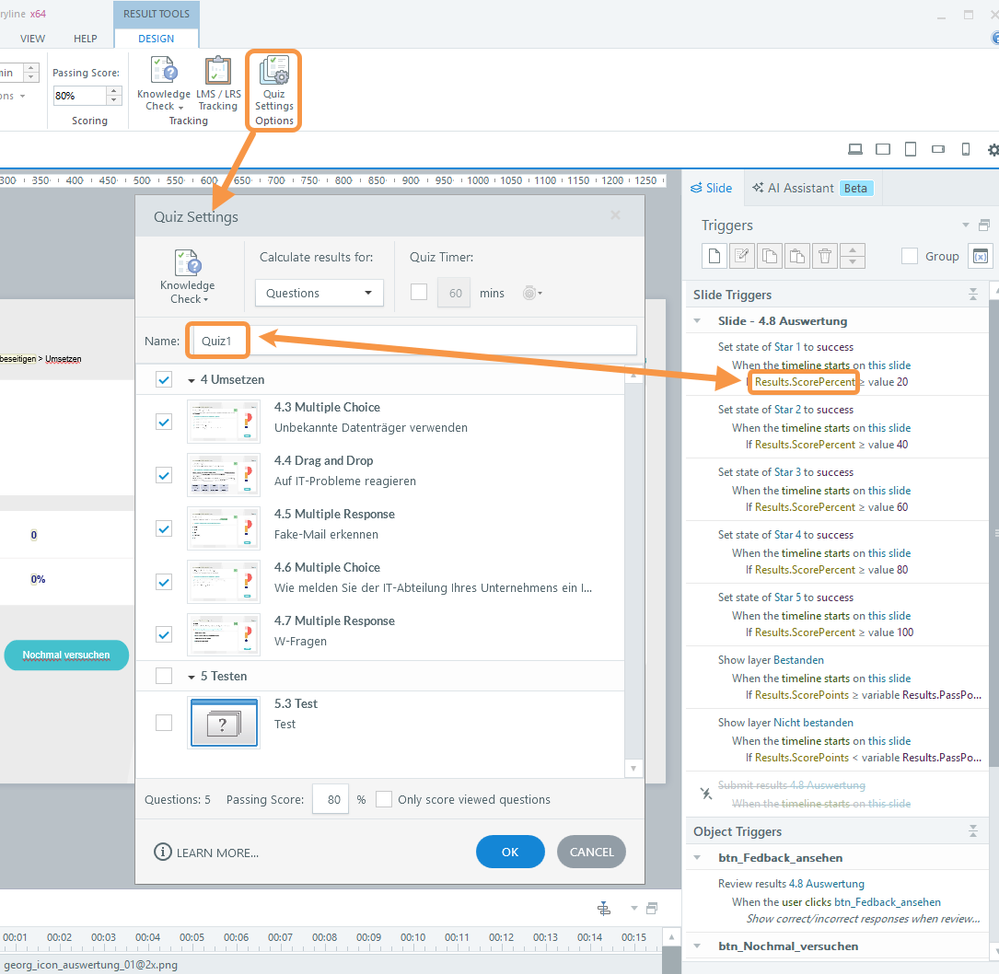This screenshot has height=974, width=999.
Task: Enable the Quiz Timer checkbox
Action: (x=419, y=293)
